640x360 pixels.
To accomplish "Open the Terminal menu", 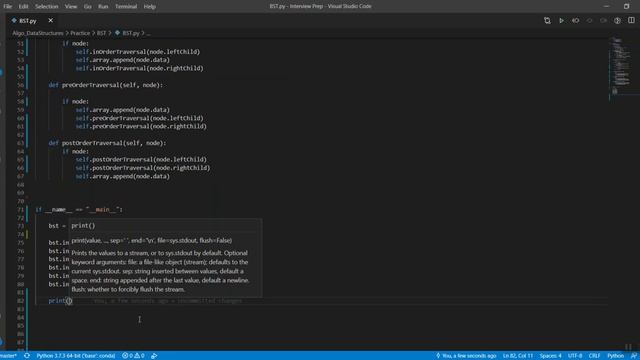I will pos(126,7).
